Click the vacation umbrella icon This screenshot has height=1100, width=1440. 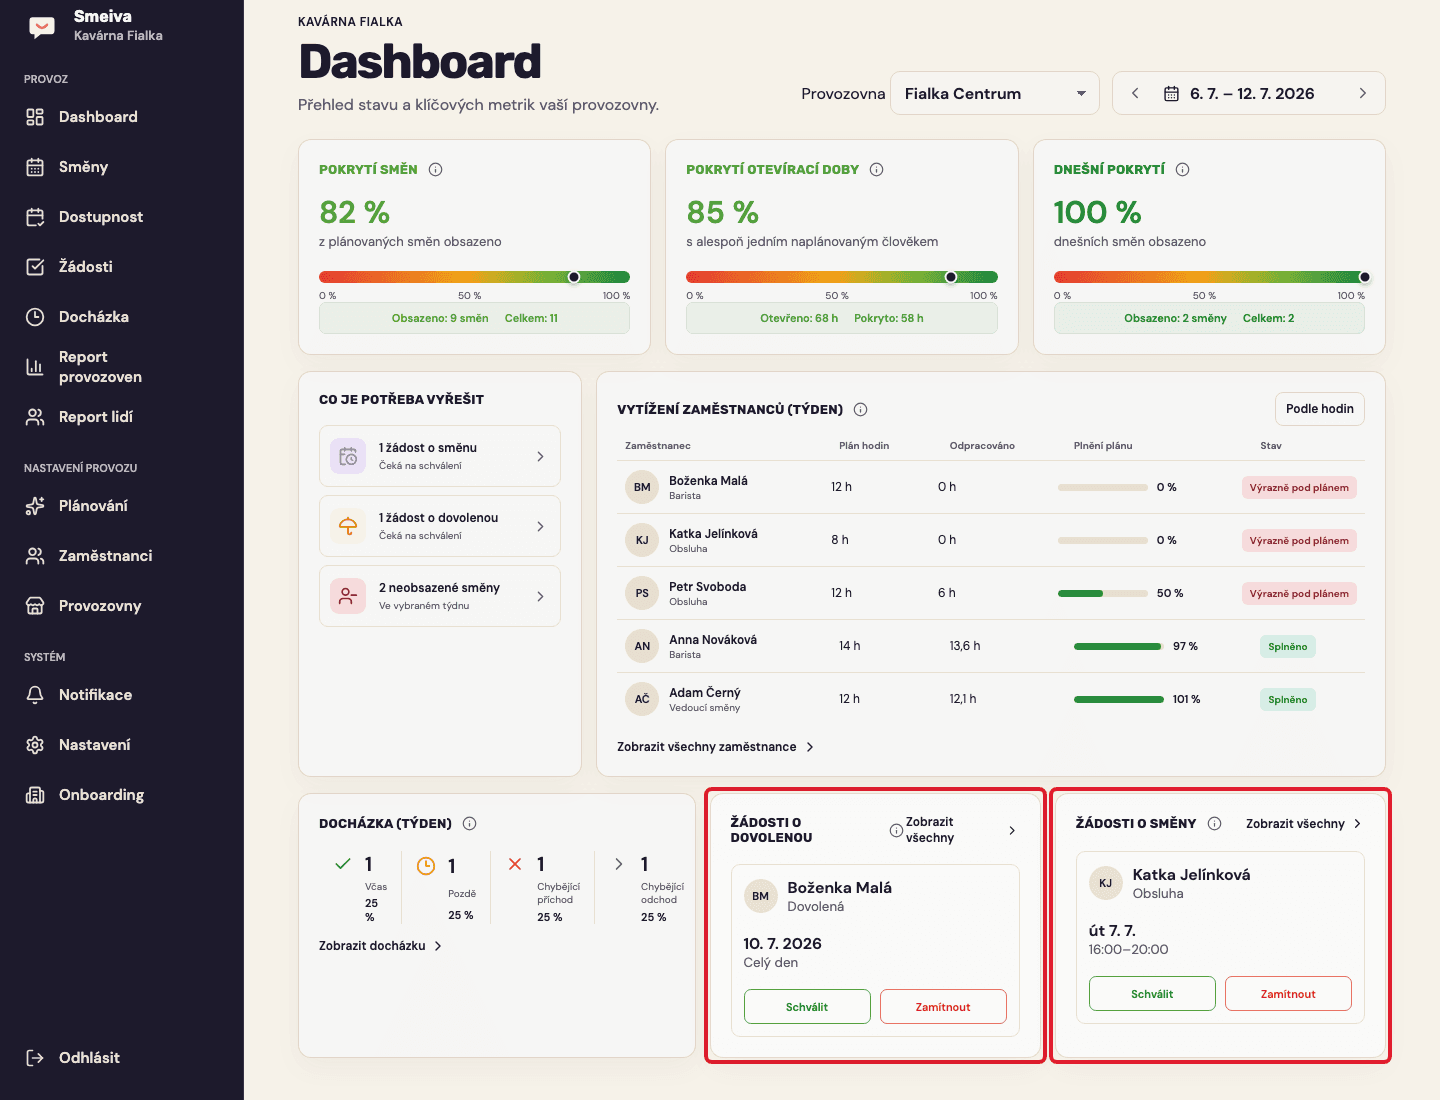[348, 526]
